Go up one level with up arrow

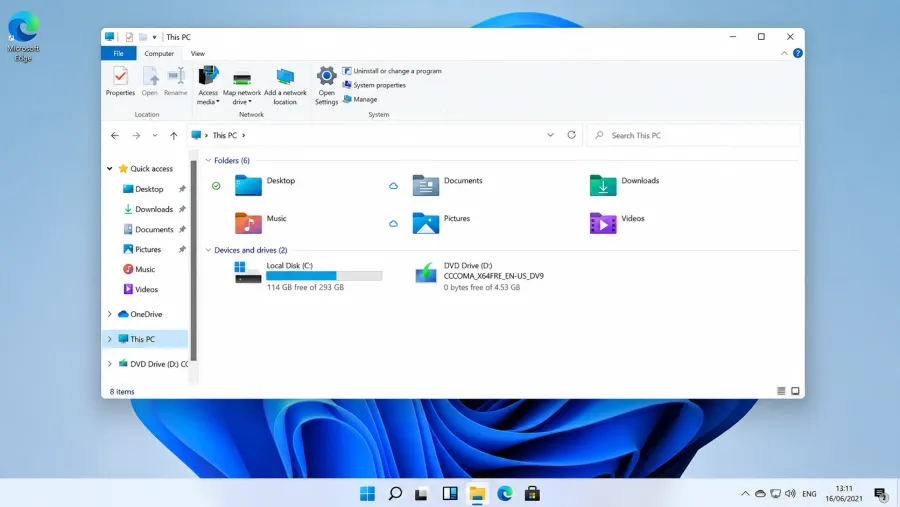(173, 136)
